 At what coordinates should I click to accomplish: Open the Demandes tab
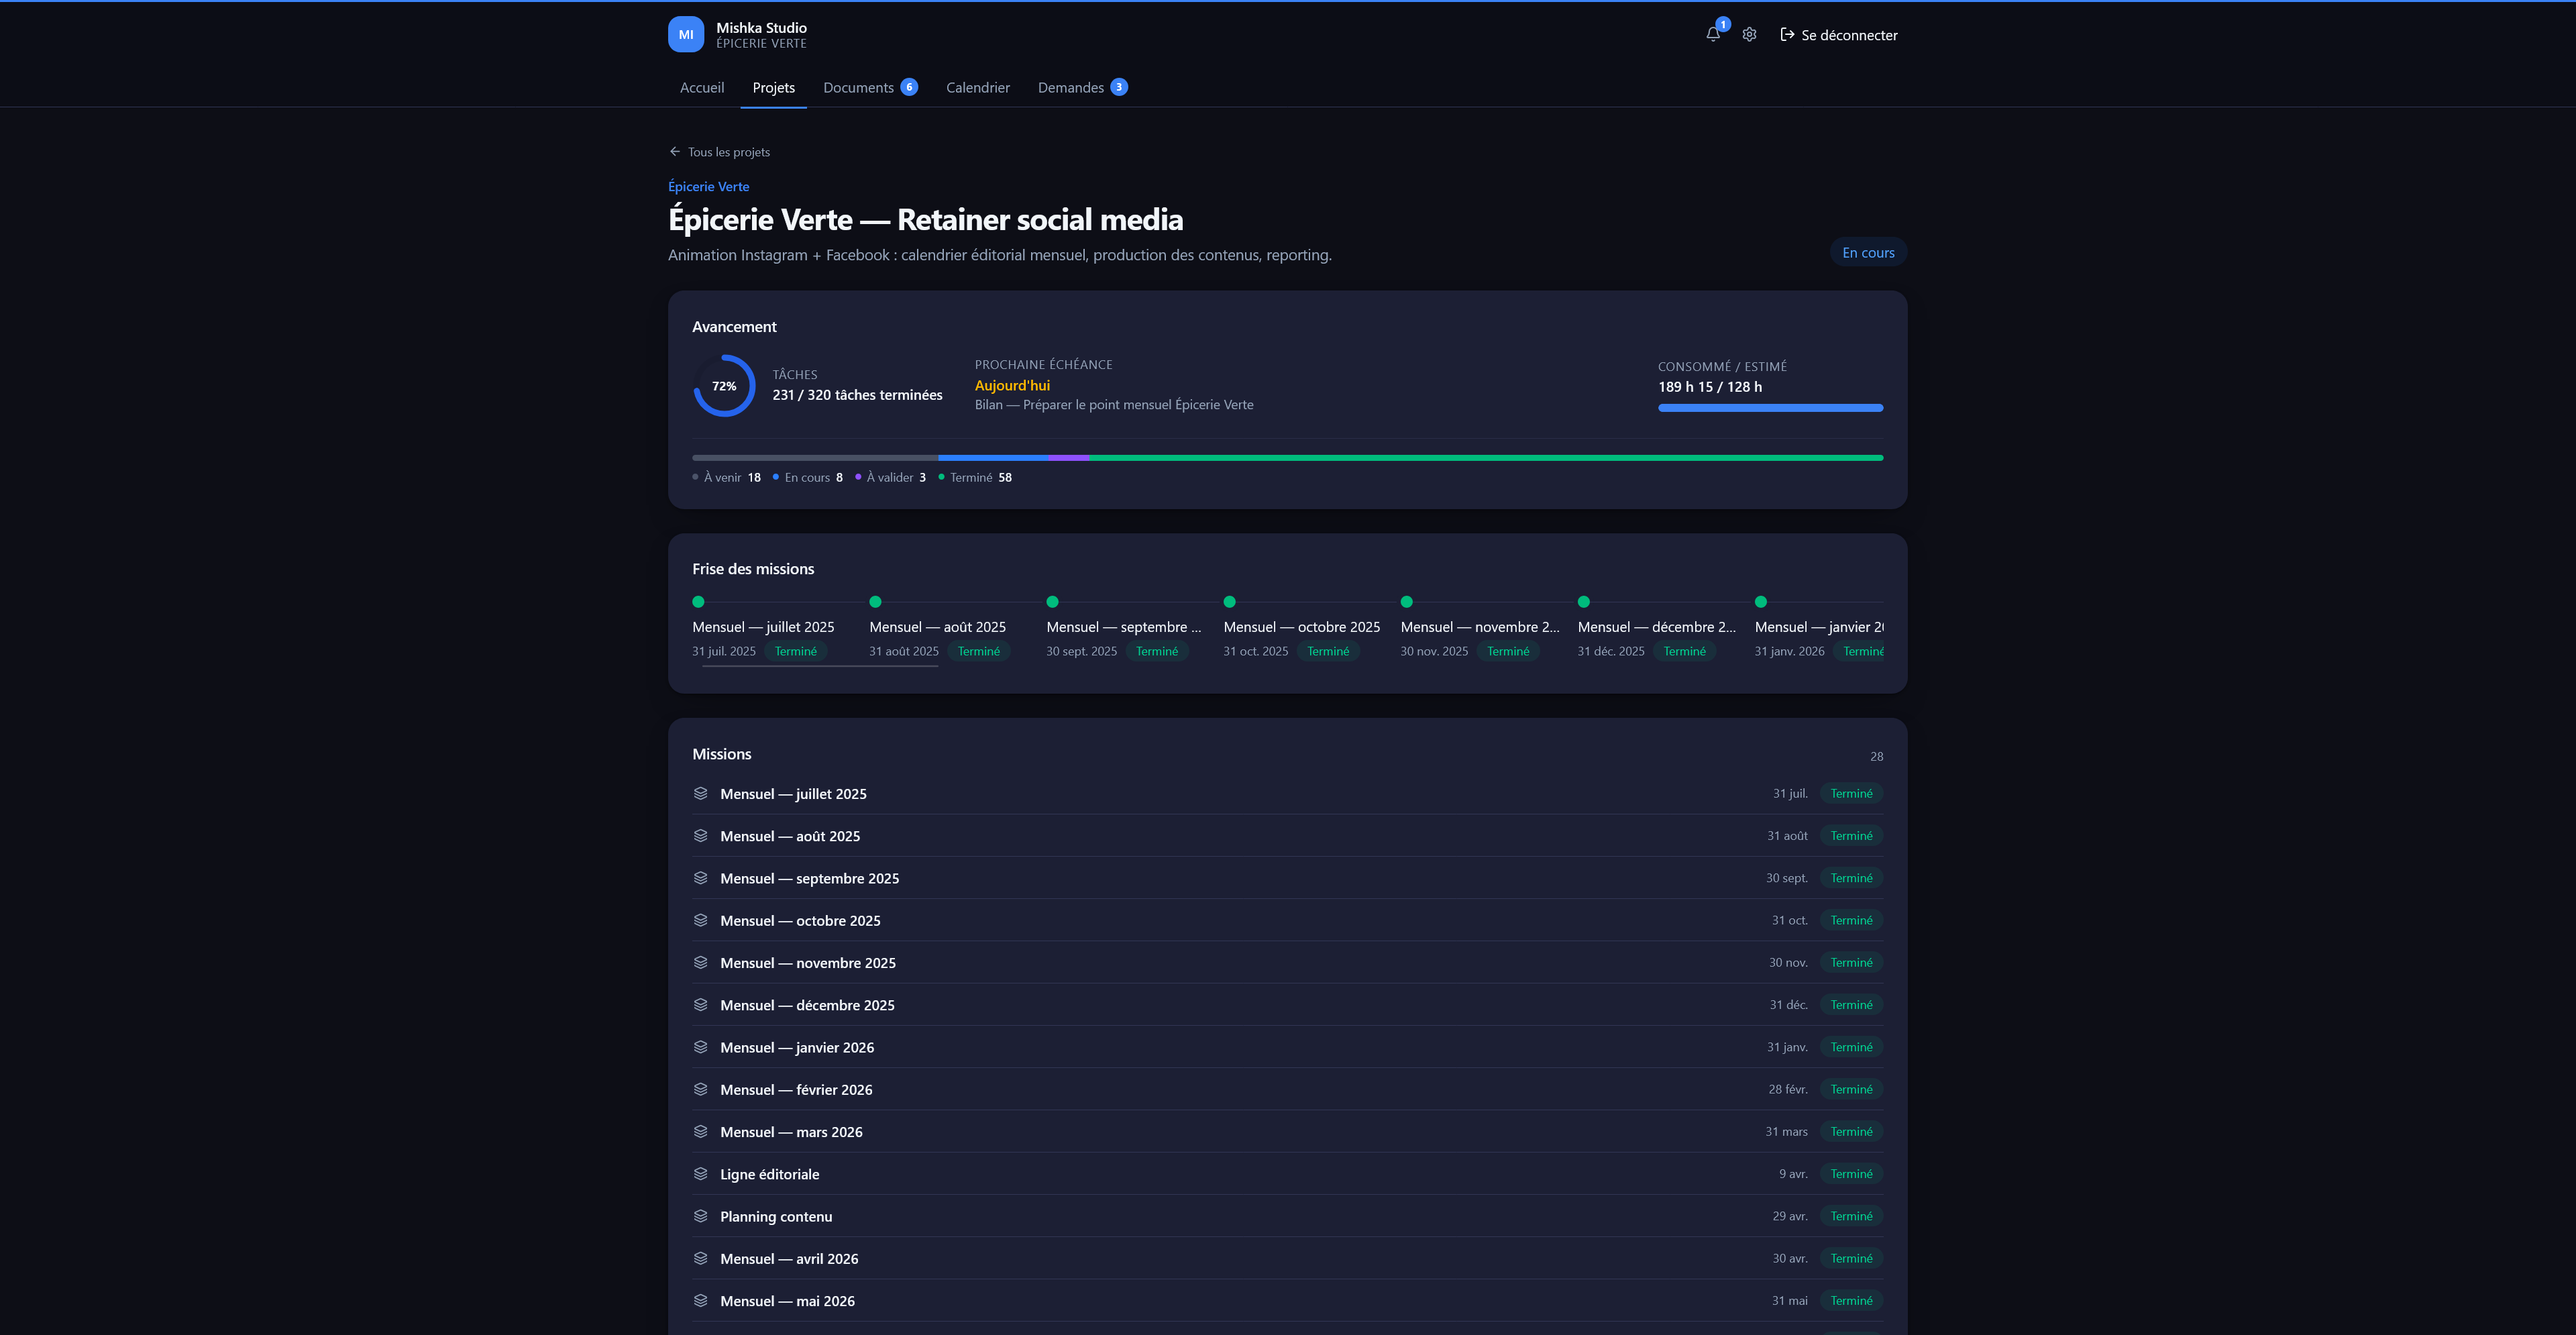[1083, 88]
